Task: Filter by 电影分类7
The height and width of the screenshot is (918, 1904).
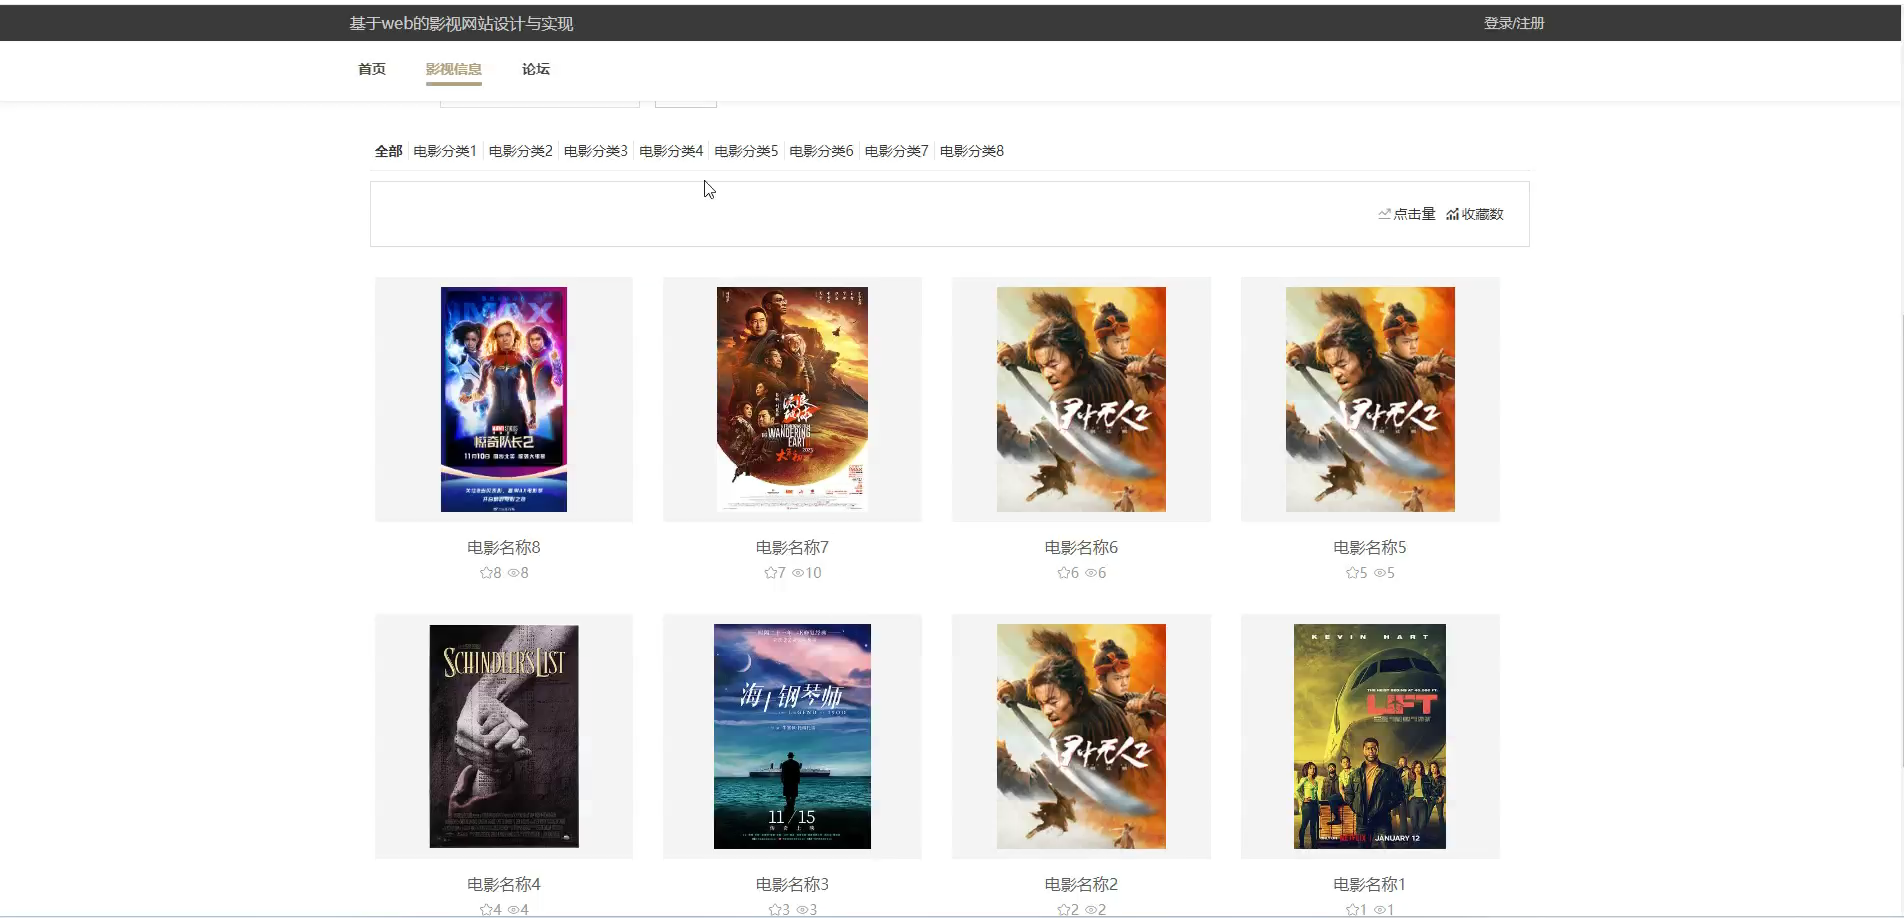Action: point(897,151)
